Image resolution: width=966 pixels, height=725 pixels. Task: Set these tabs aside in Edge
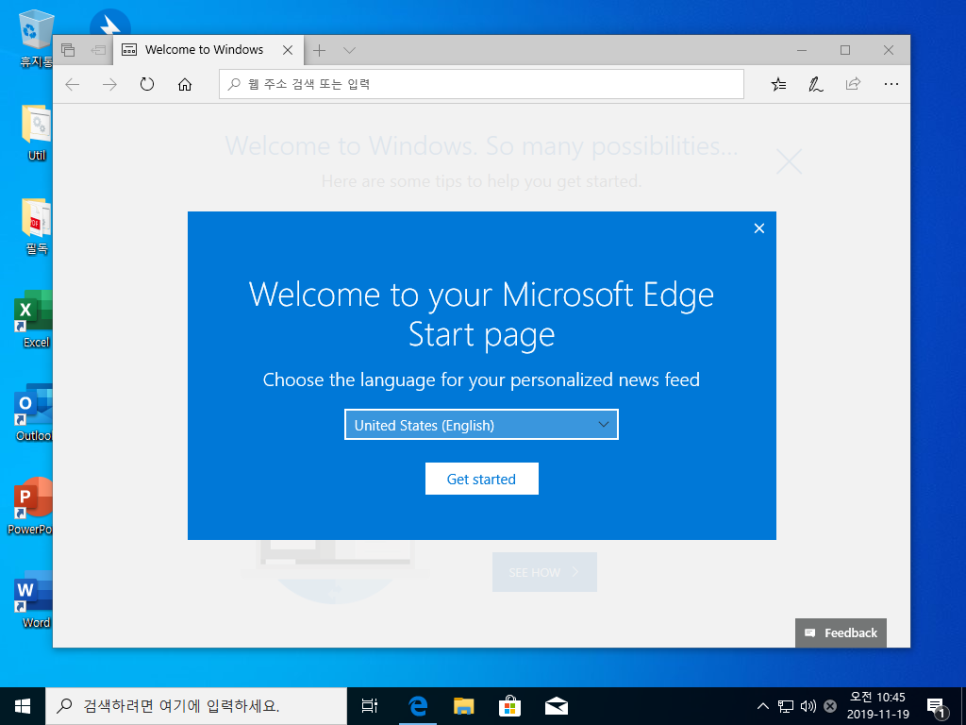coord(98,50)
